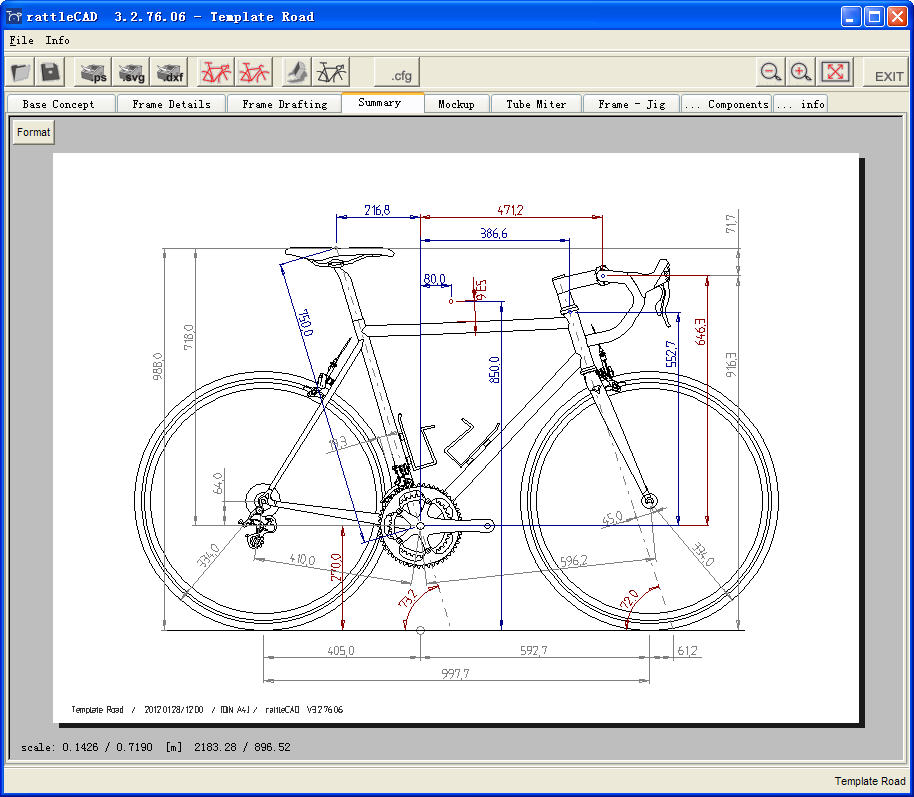Switch to the Base Concept tab
This screenshot has height=797, width=914.
tap(59, 104)
